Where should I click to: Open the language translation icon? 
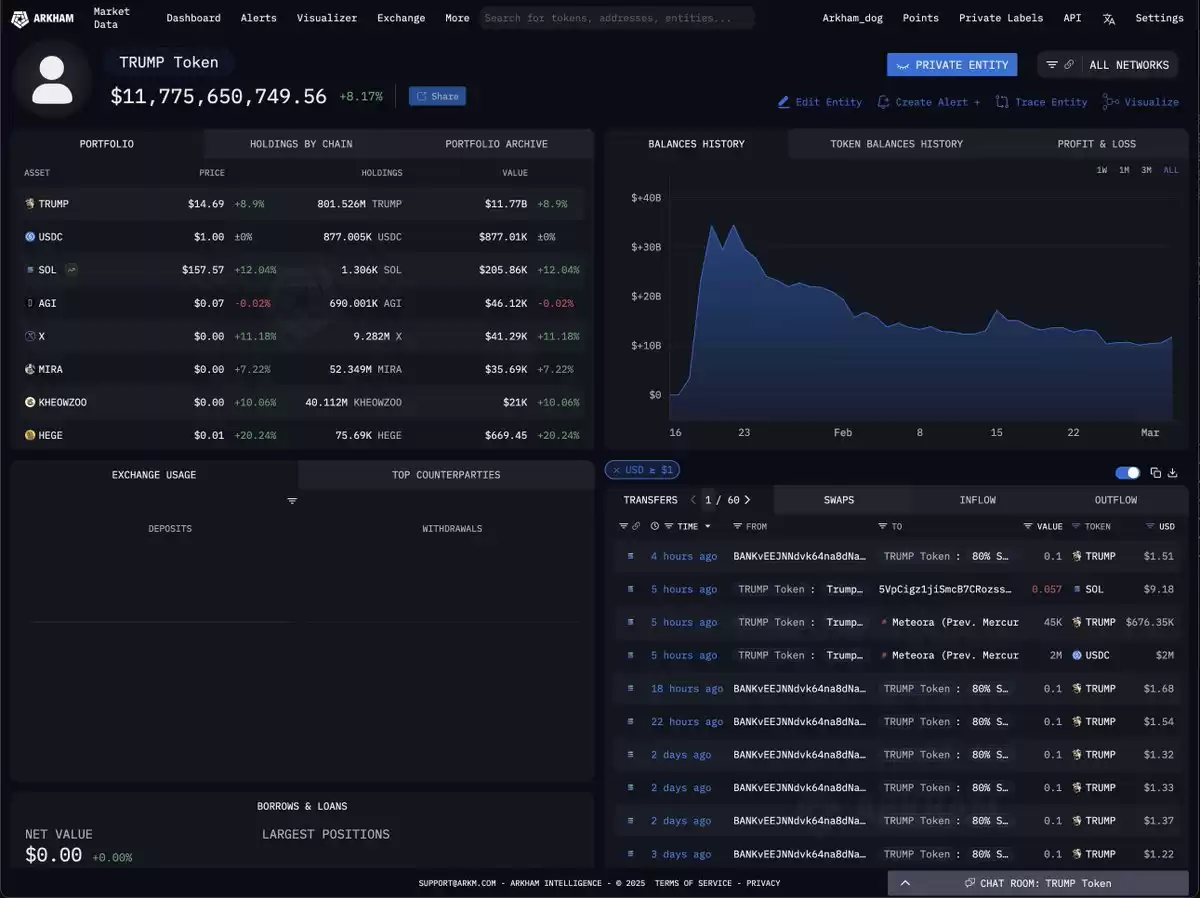1109,18
